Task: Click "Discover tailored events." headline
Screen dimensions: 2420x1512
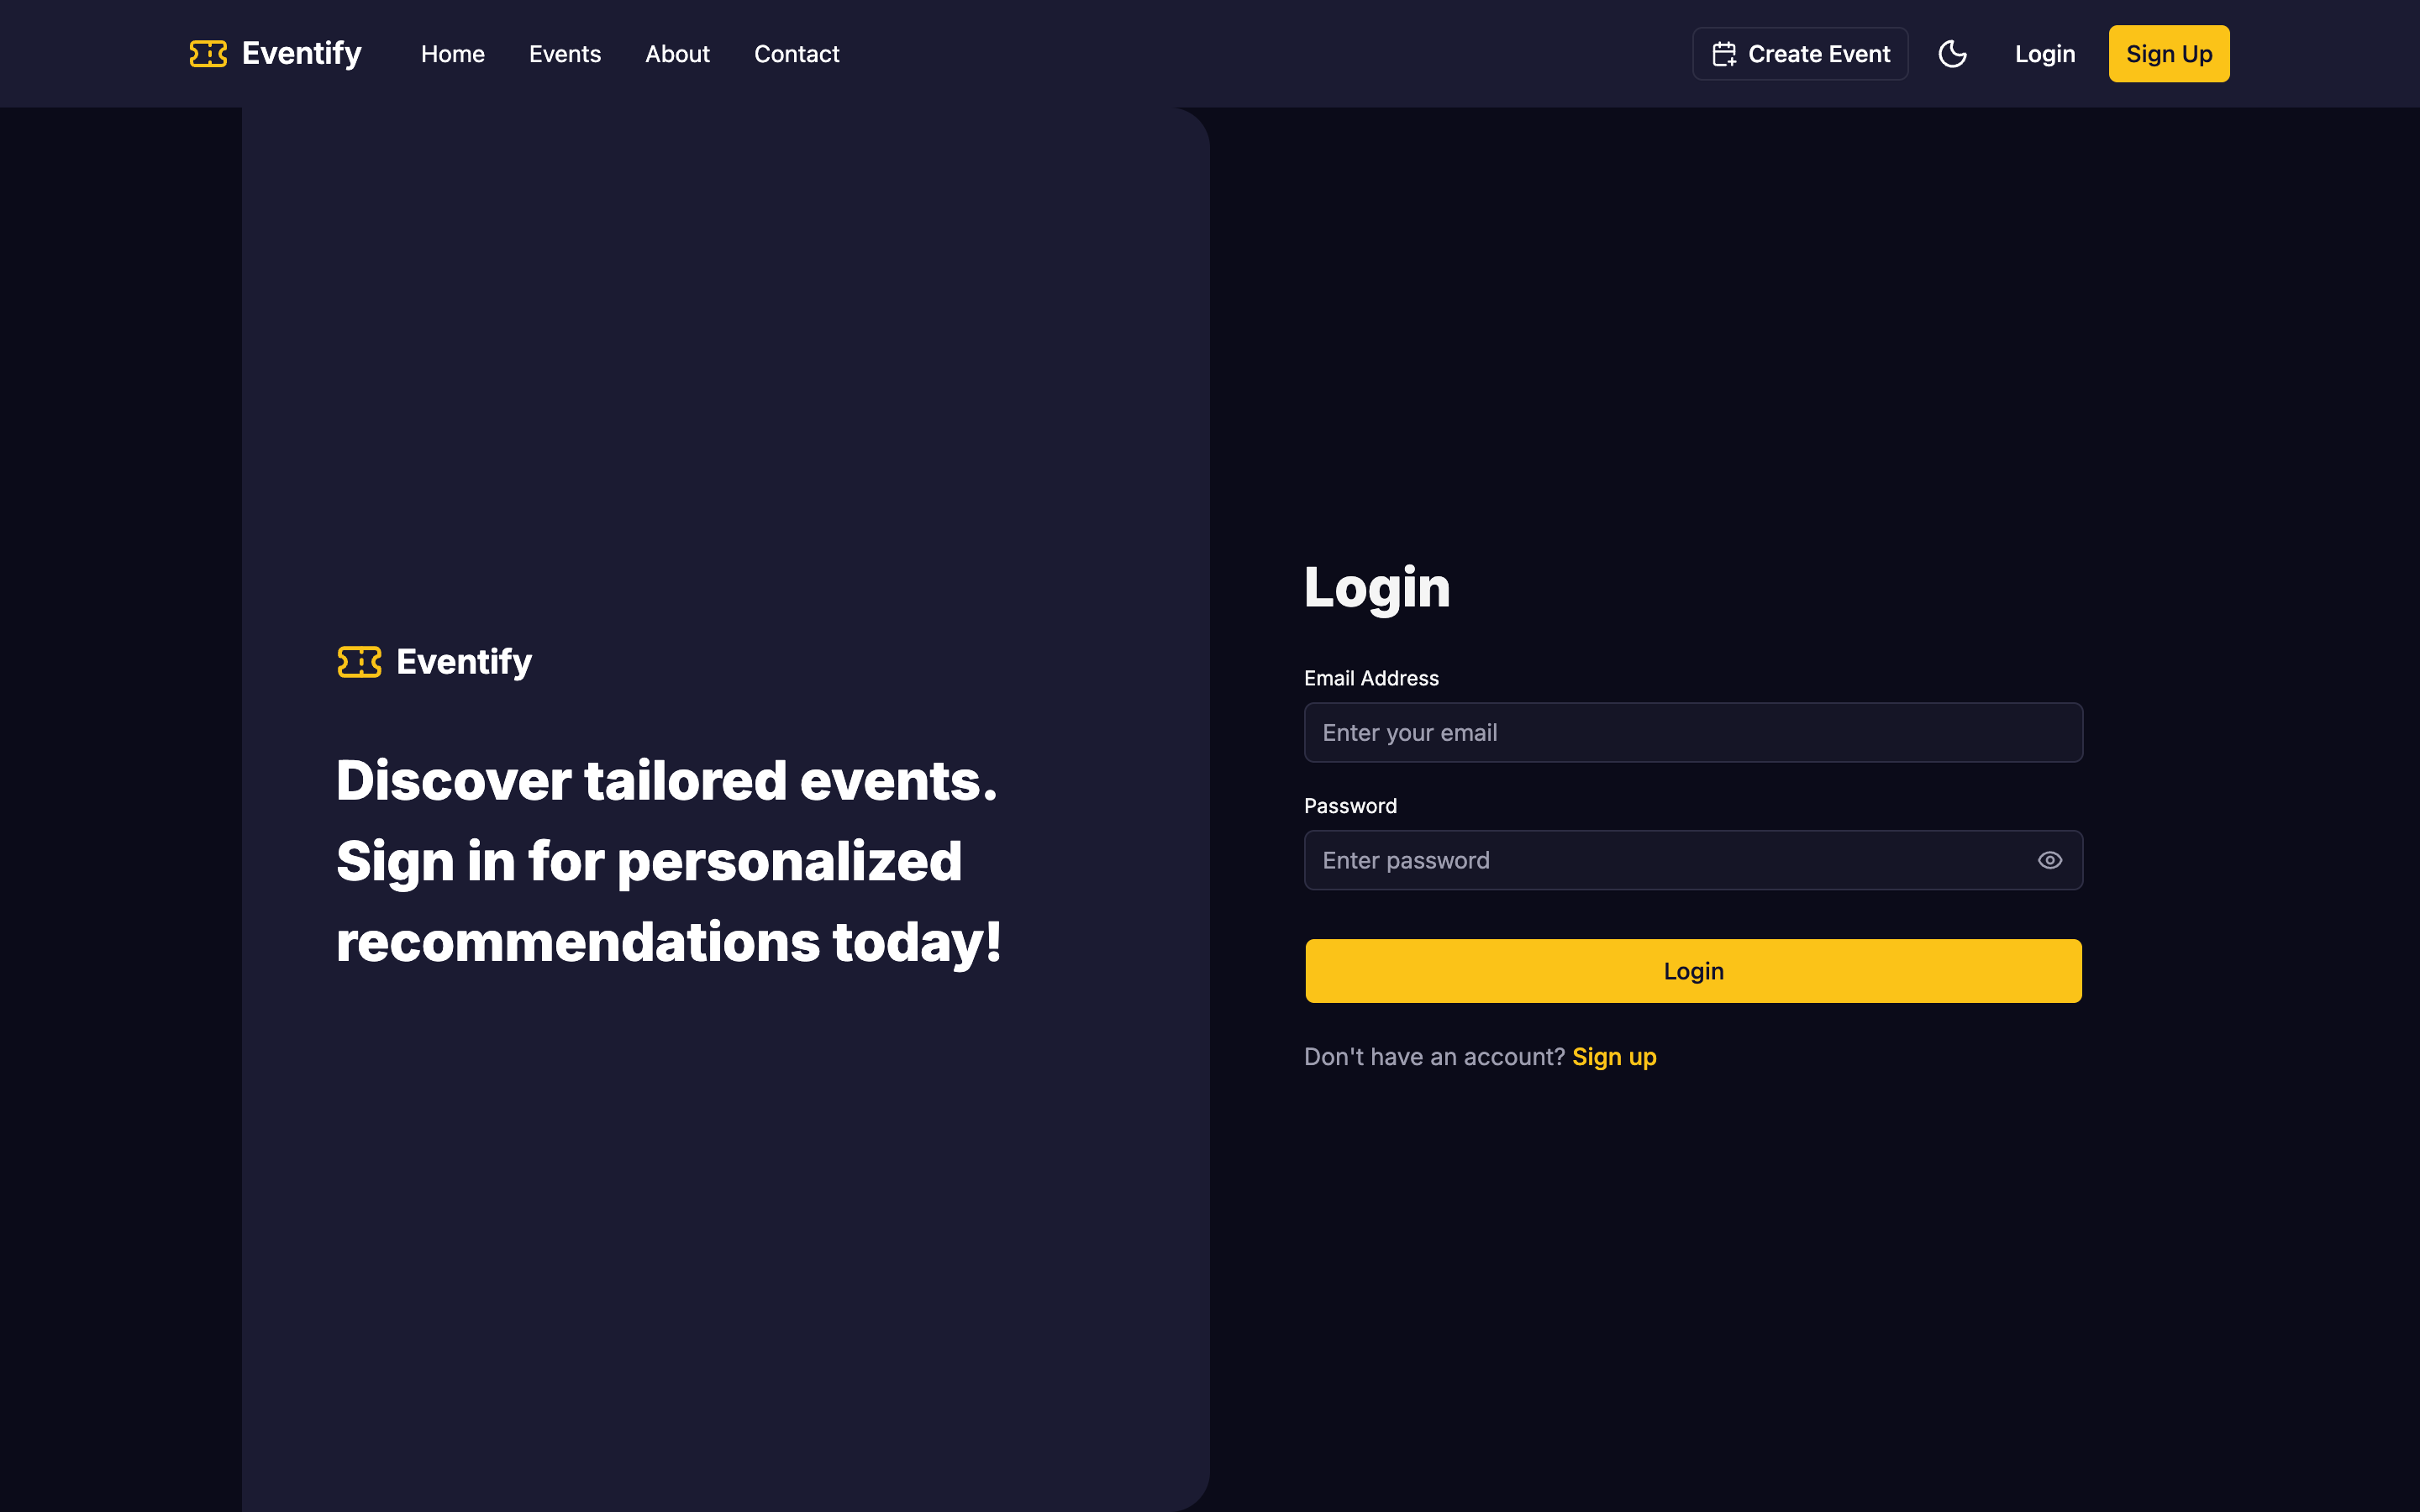Action: pyautogui.click(x=667, y=780)
